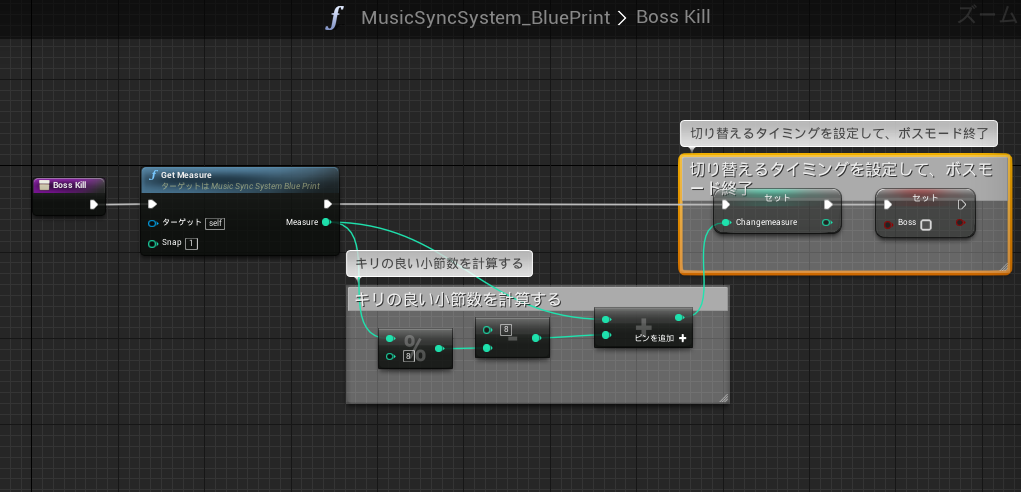The height and width of the screenshot is (492, 1021).
Task: Click the subtract node output pin
Action: pos(537,338)
